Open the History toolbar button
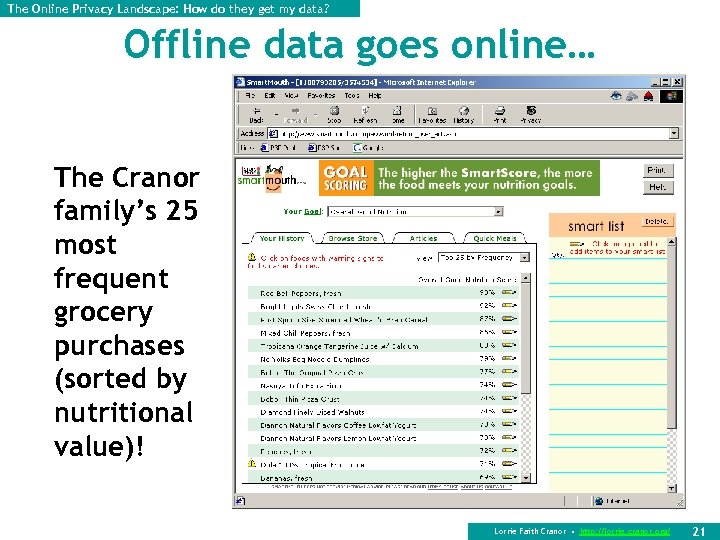The image size is (720, 540). (464, 115)
